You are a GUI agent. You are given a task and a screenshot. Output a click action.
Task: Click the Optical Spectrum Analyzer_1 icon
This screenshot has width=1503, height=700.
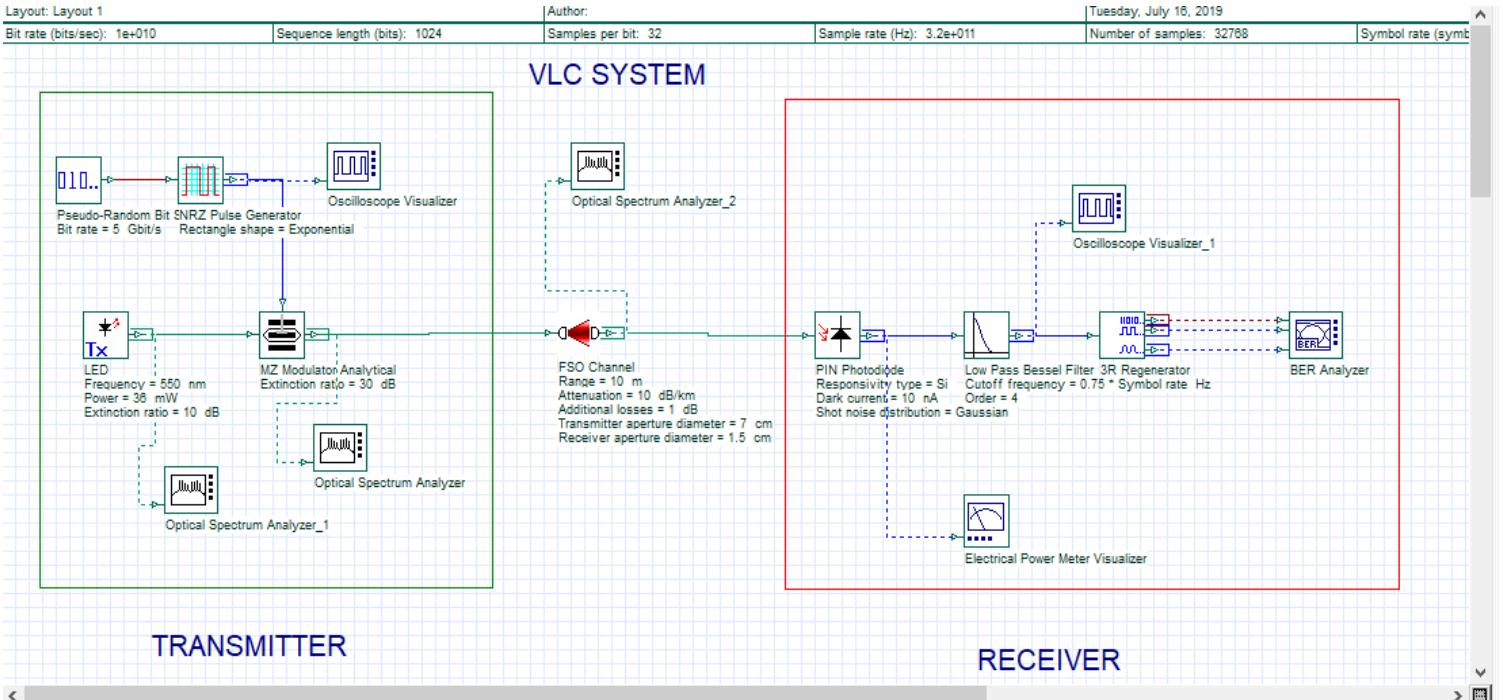191,489
